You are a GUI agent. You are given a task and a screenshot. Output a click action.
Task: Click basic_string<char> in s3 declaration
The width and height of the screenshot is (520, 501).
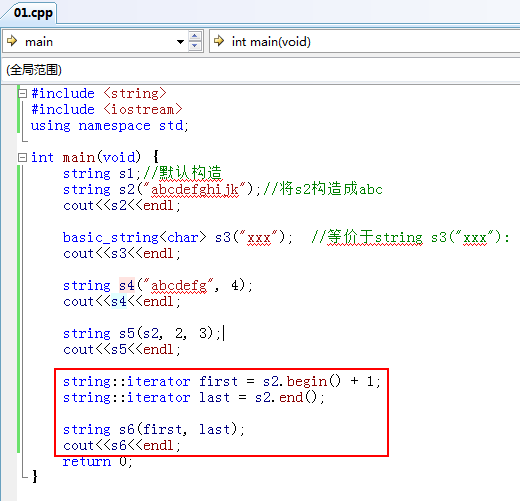[135, 237]
